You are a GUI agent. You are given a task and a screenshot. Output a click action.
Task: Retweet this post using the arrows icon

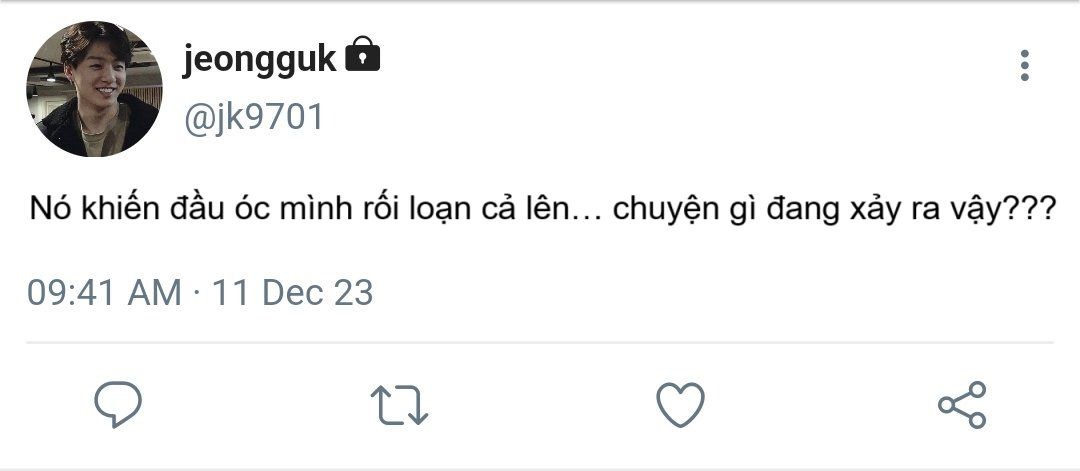click(400, 405)
